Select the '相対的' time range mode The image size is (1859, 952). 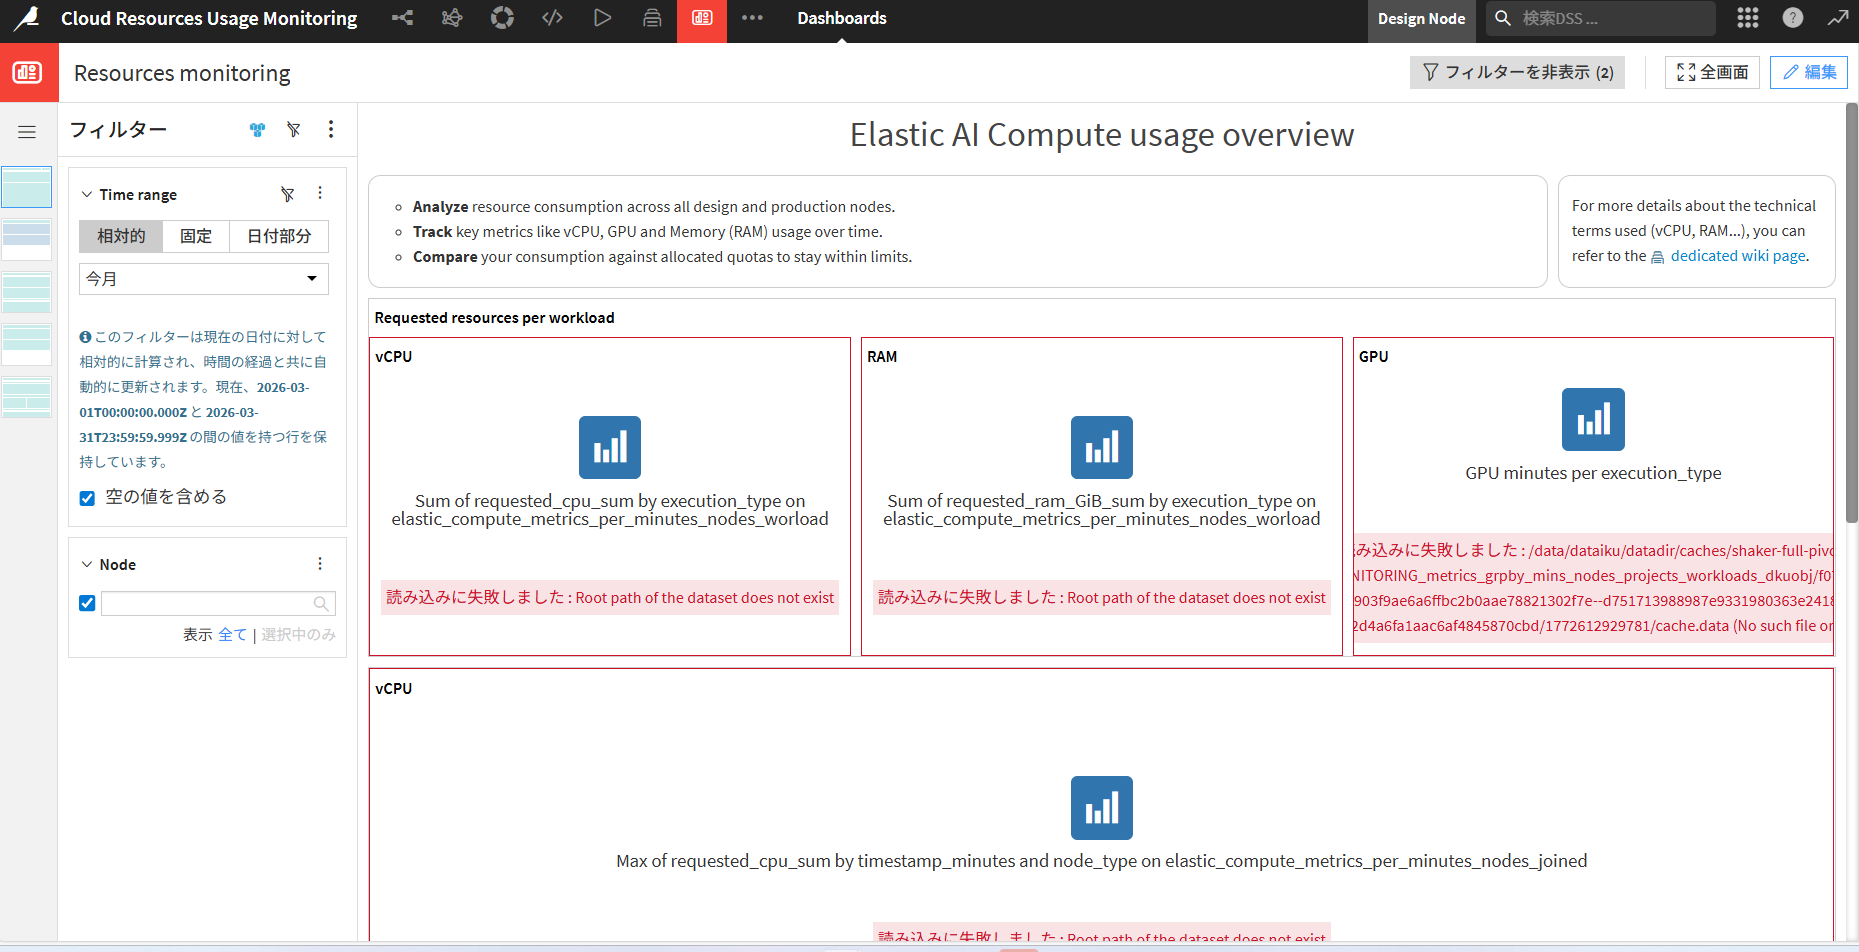tap(121, 236)
